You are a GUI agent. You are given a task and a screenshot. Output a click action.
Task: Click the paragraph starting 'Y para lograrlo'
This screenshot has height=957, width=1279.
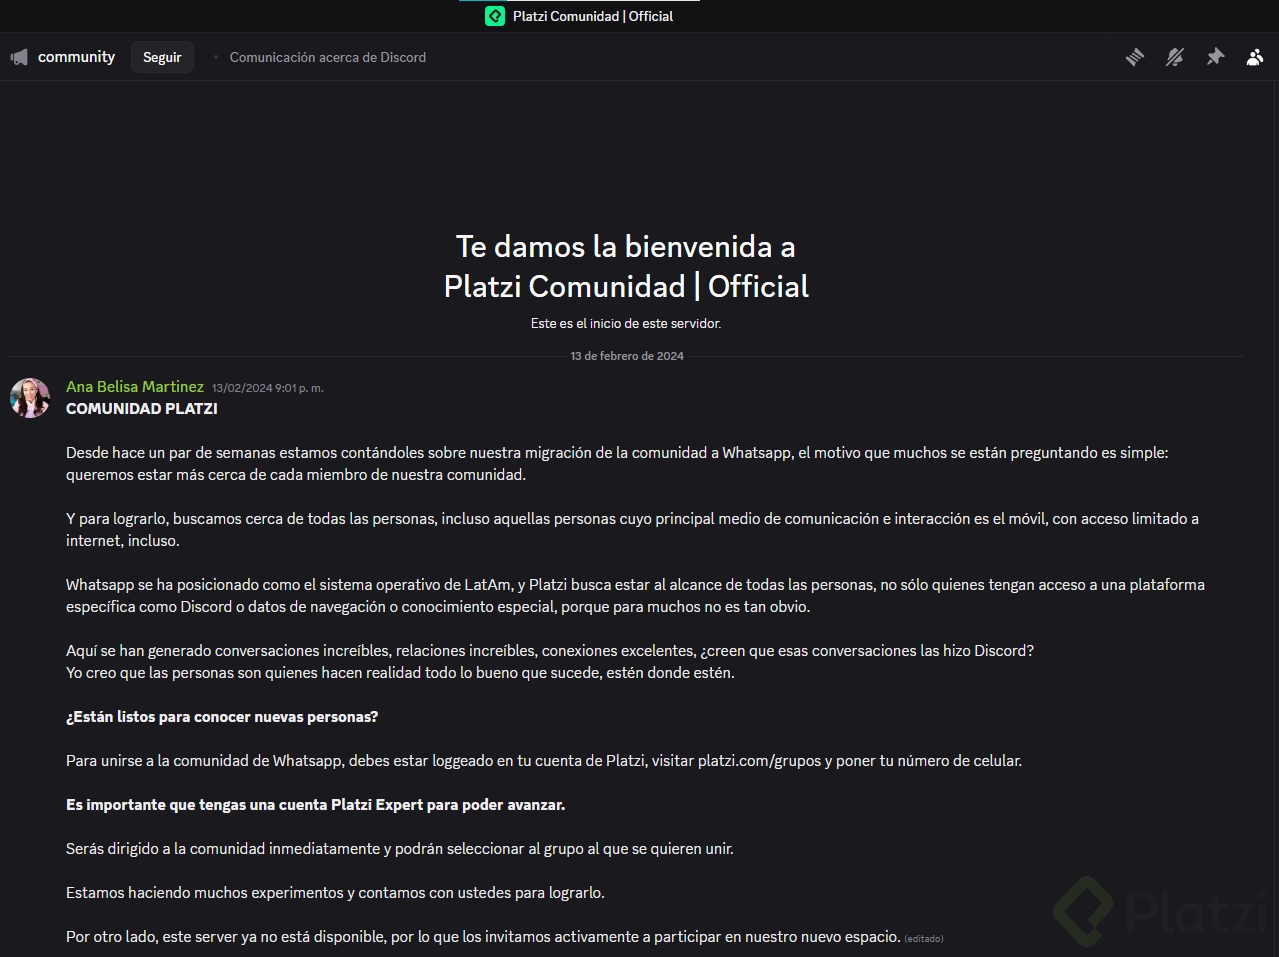coord(632,530)
